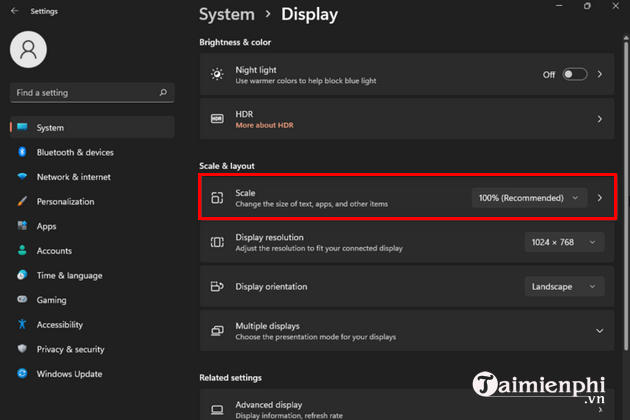This screenshot has width=630, height=420.
Task: Click the Accounts person icon
Action: (22, 250)
